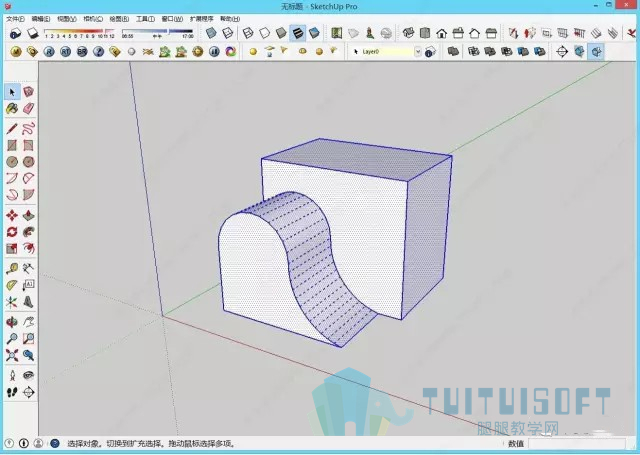Choose the Freehand drawing tool
The height and width of the screenshot is (455, 640).
pyautogui.click(x=28, y=129)
